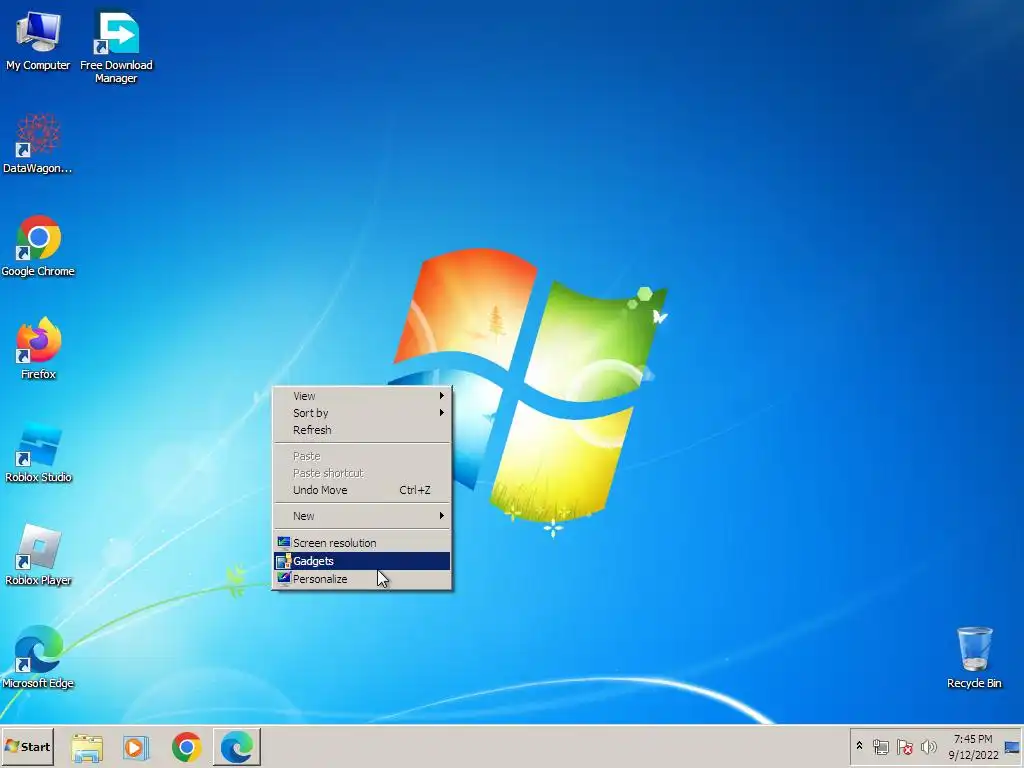
Task: Open the Action Center flag icon
Action: click(904, 747)
